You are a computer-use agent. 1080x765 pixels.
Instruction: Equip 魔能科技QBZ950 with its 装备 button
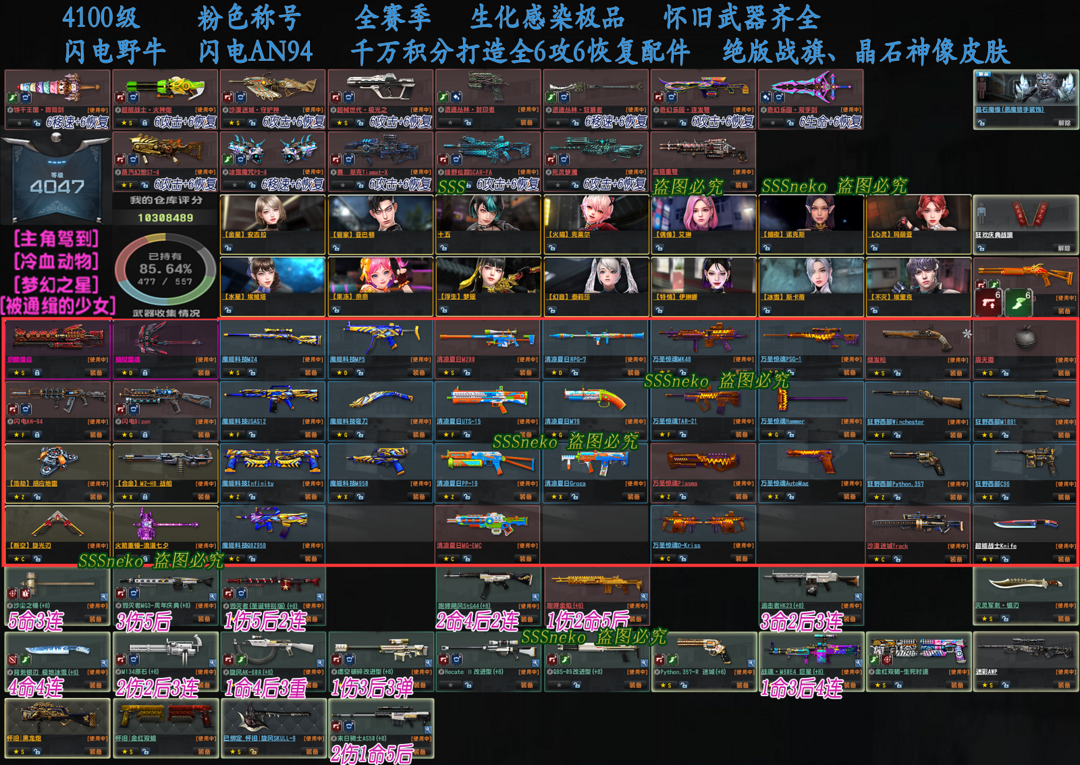pyautogui.click(x=311, y=558)
